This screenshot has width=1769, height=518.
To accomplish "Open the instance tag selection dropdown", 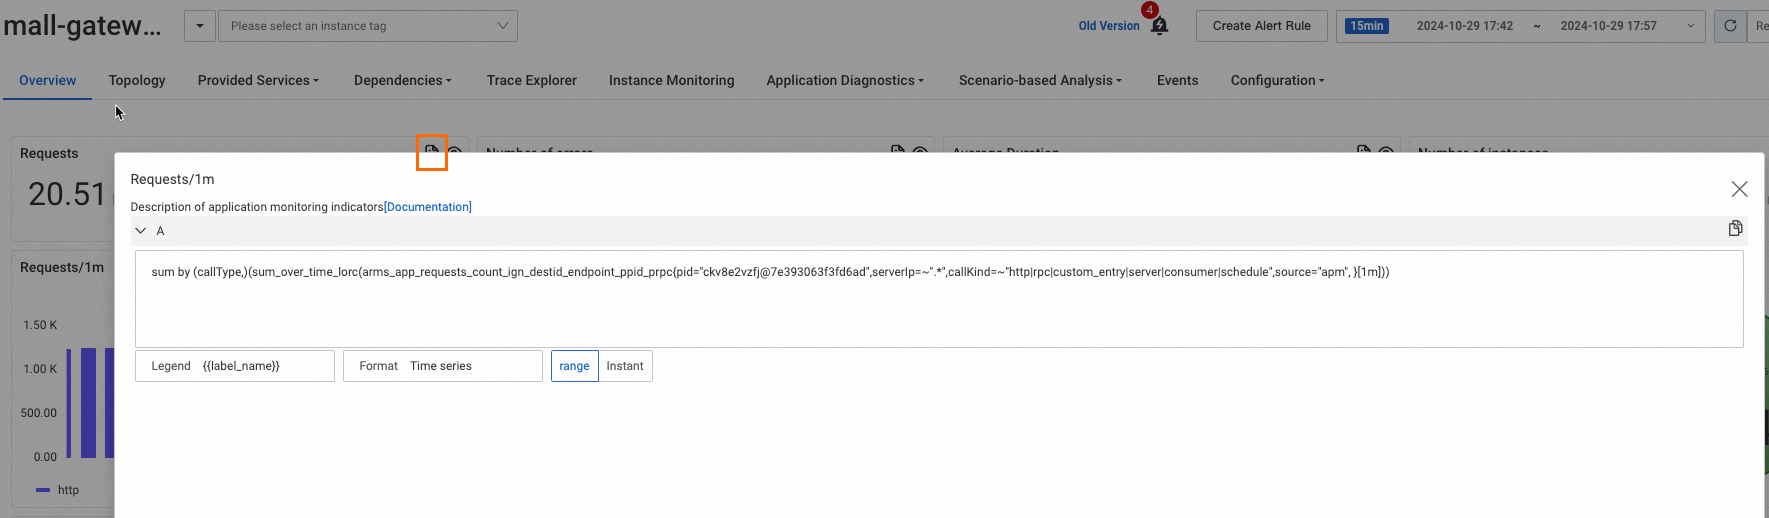I will click(368, 26).
